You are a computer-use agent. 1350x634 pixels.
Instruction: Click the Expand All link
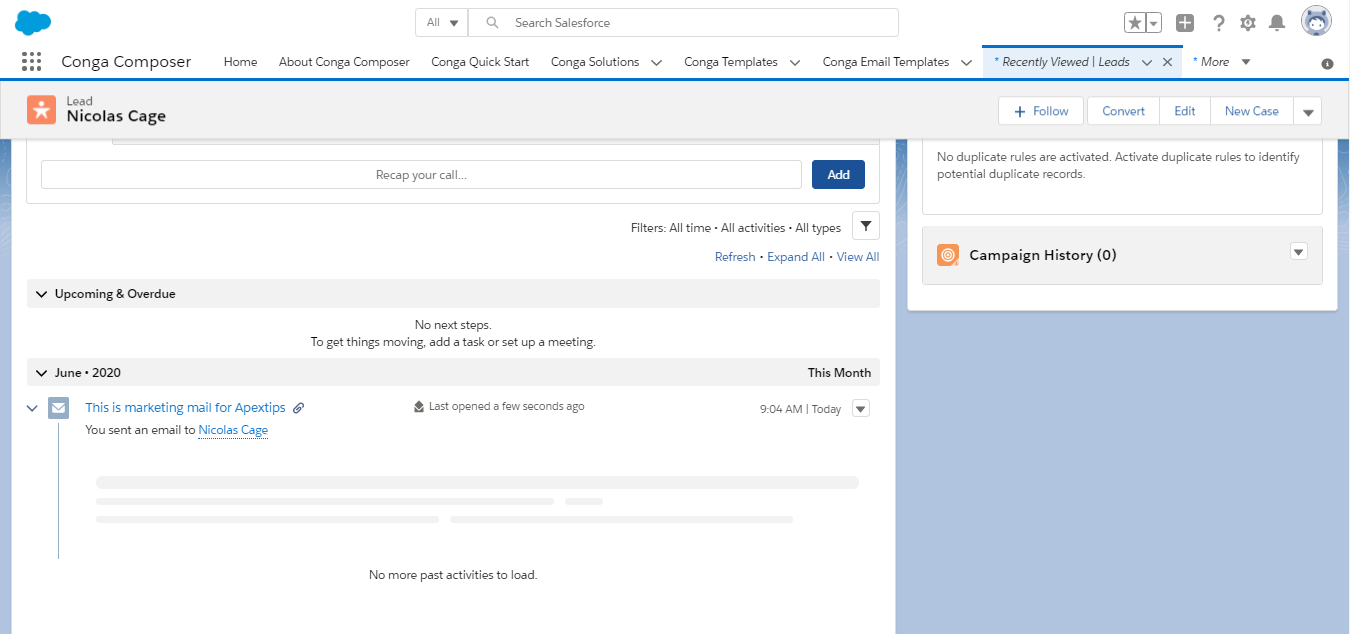pos(796,257)
